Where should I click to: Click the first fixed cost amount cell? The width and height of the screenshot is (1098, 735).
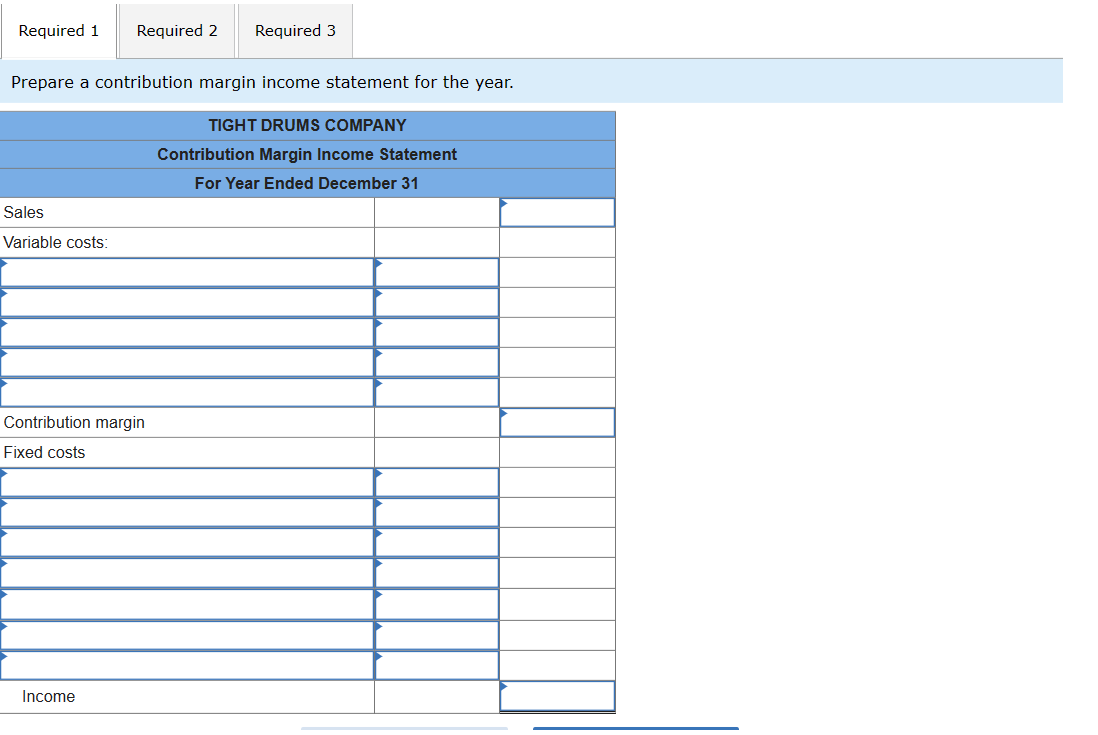point(436,482)
